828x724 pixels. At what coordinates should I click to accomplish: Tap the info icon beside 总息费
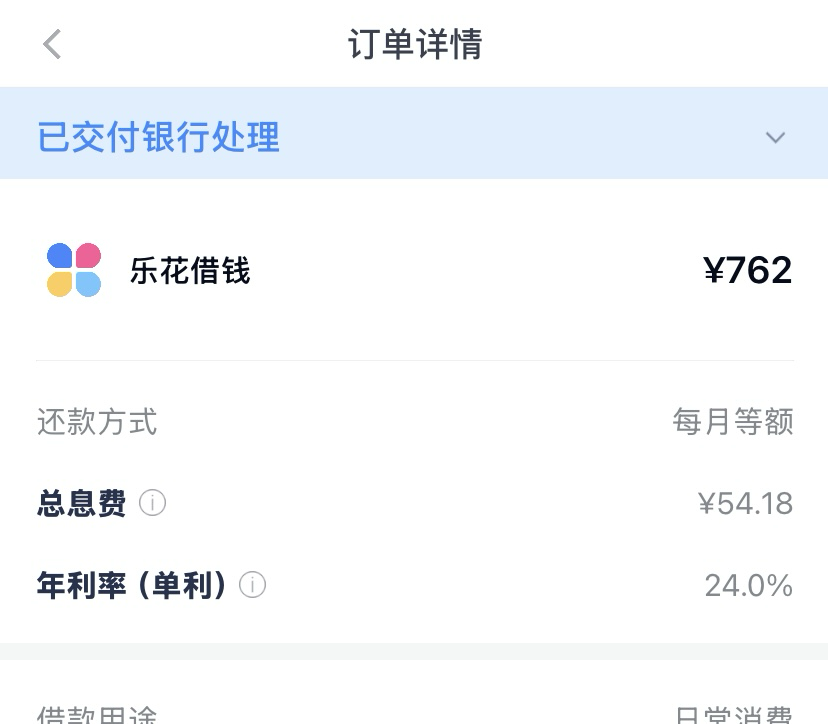click(152, 503)
